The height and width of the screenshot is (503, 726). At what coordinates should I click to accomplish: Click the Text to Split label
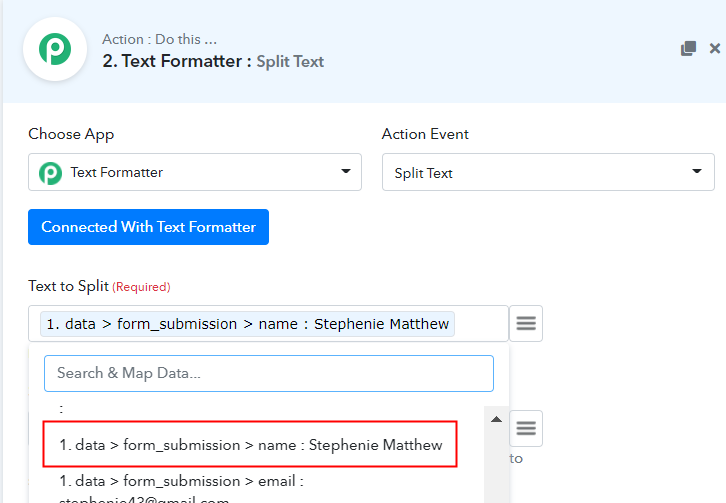[69, 286]
